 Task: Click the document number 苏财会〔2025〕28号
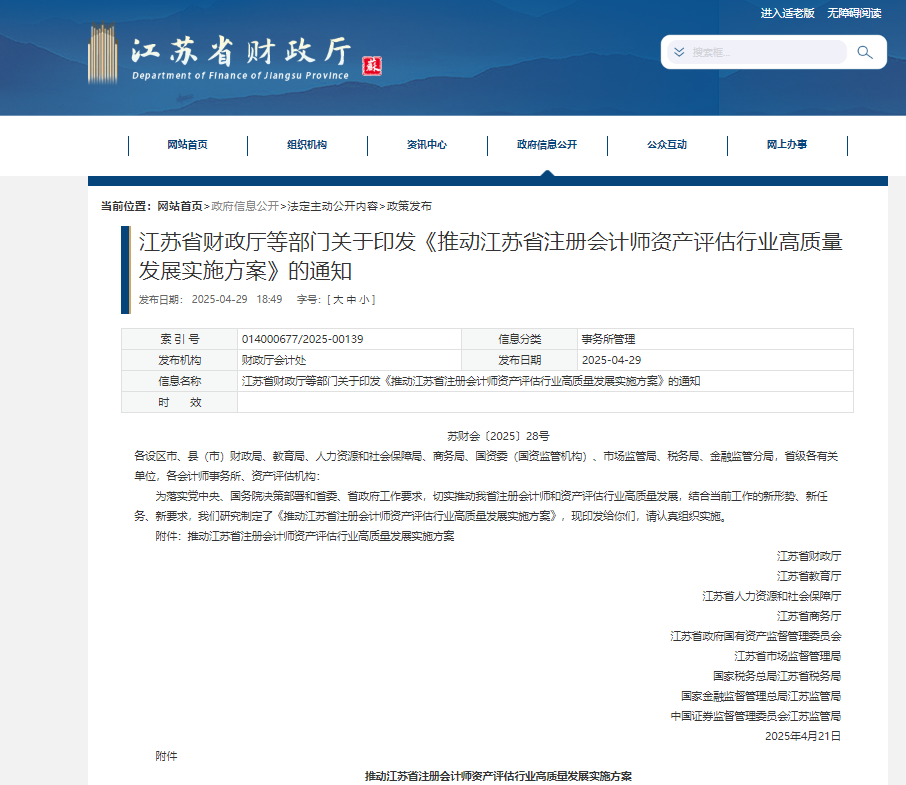[498, 436]
